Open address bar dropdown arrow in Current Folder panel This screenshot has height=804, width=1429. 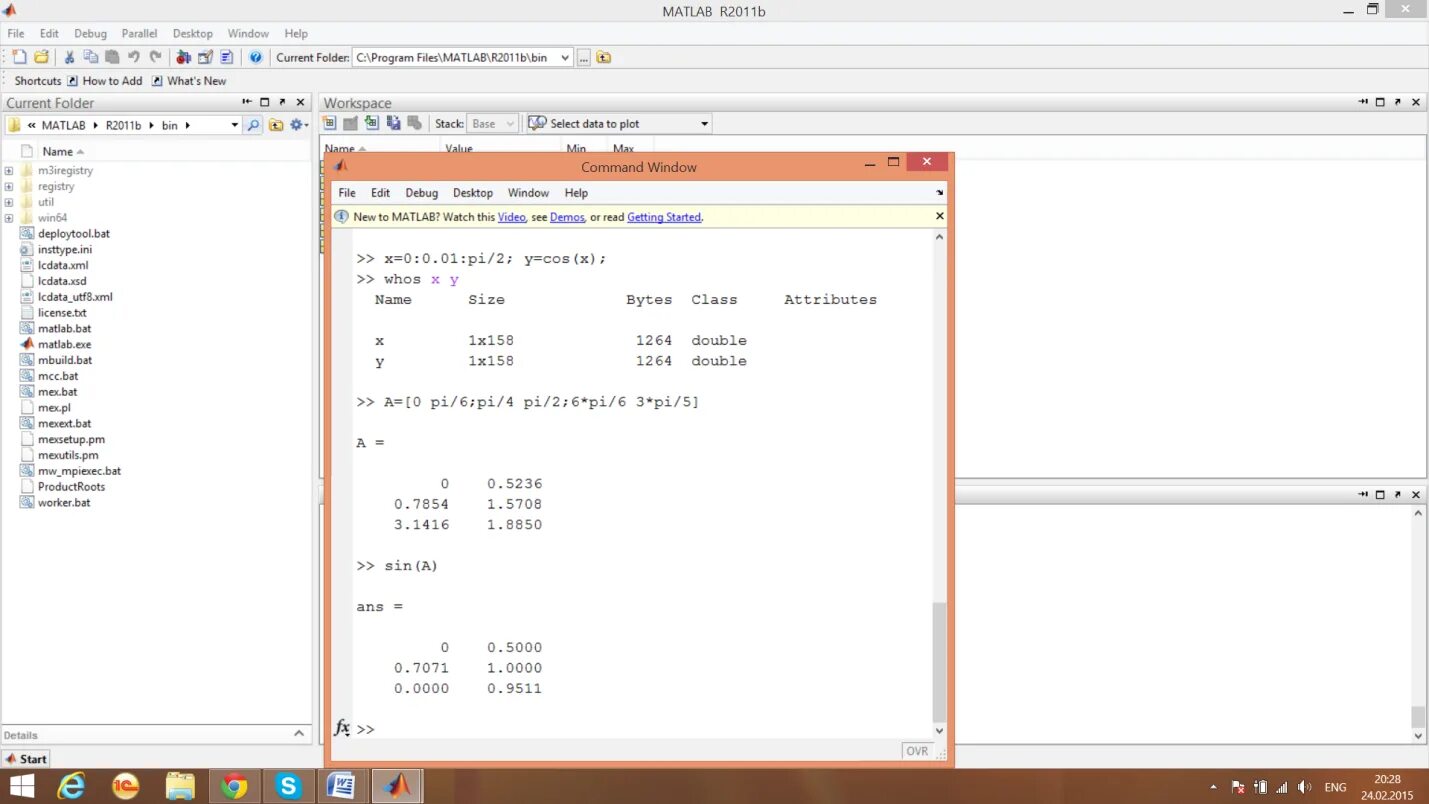(235, 125)
